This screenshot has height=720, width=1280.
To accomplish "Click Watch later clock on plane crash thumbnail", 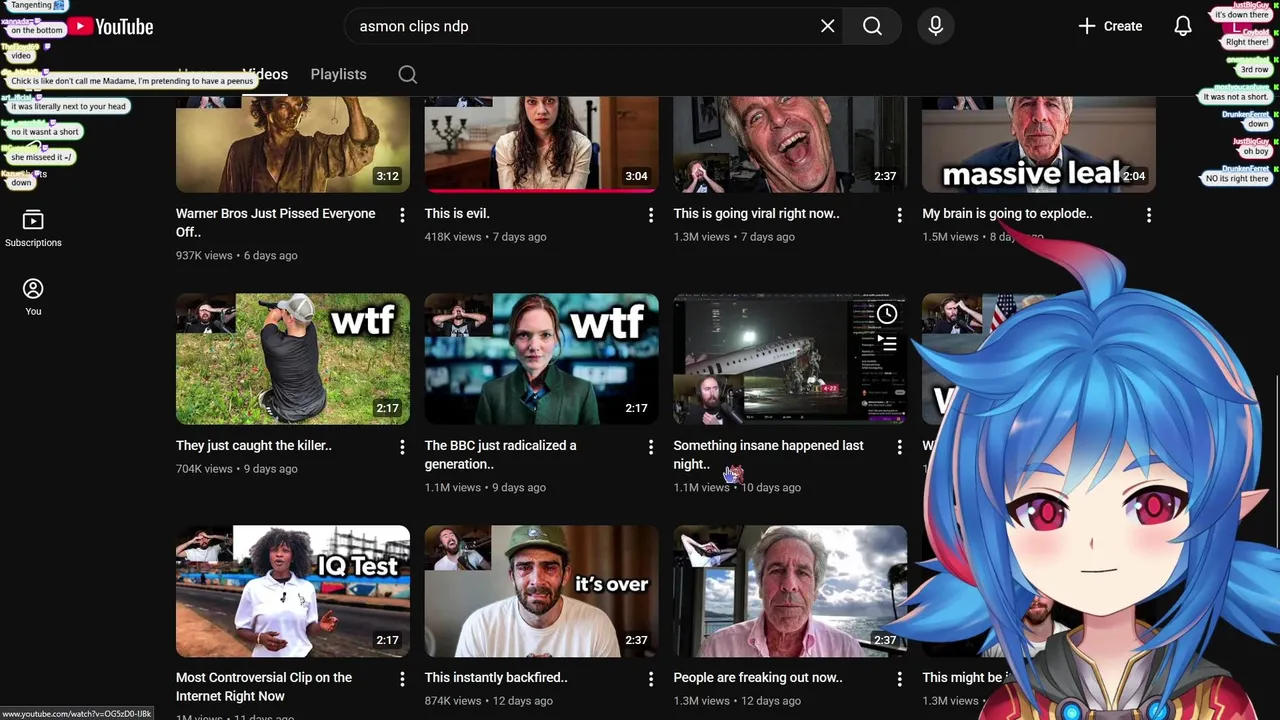I will click(x=887, y=314).
